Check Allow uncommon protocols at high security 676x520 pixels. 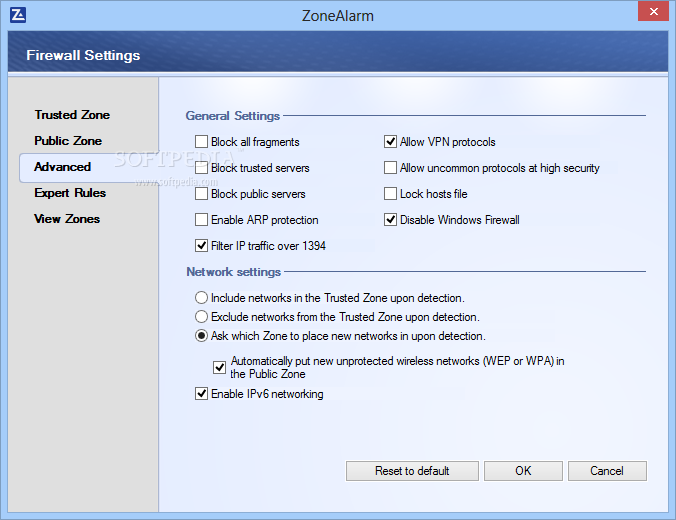click(390, 168)
